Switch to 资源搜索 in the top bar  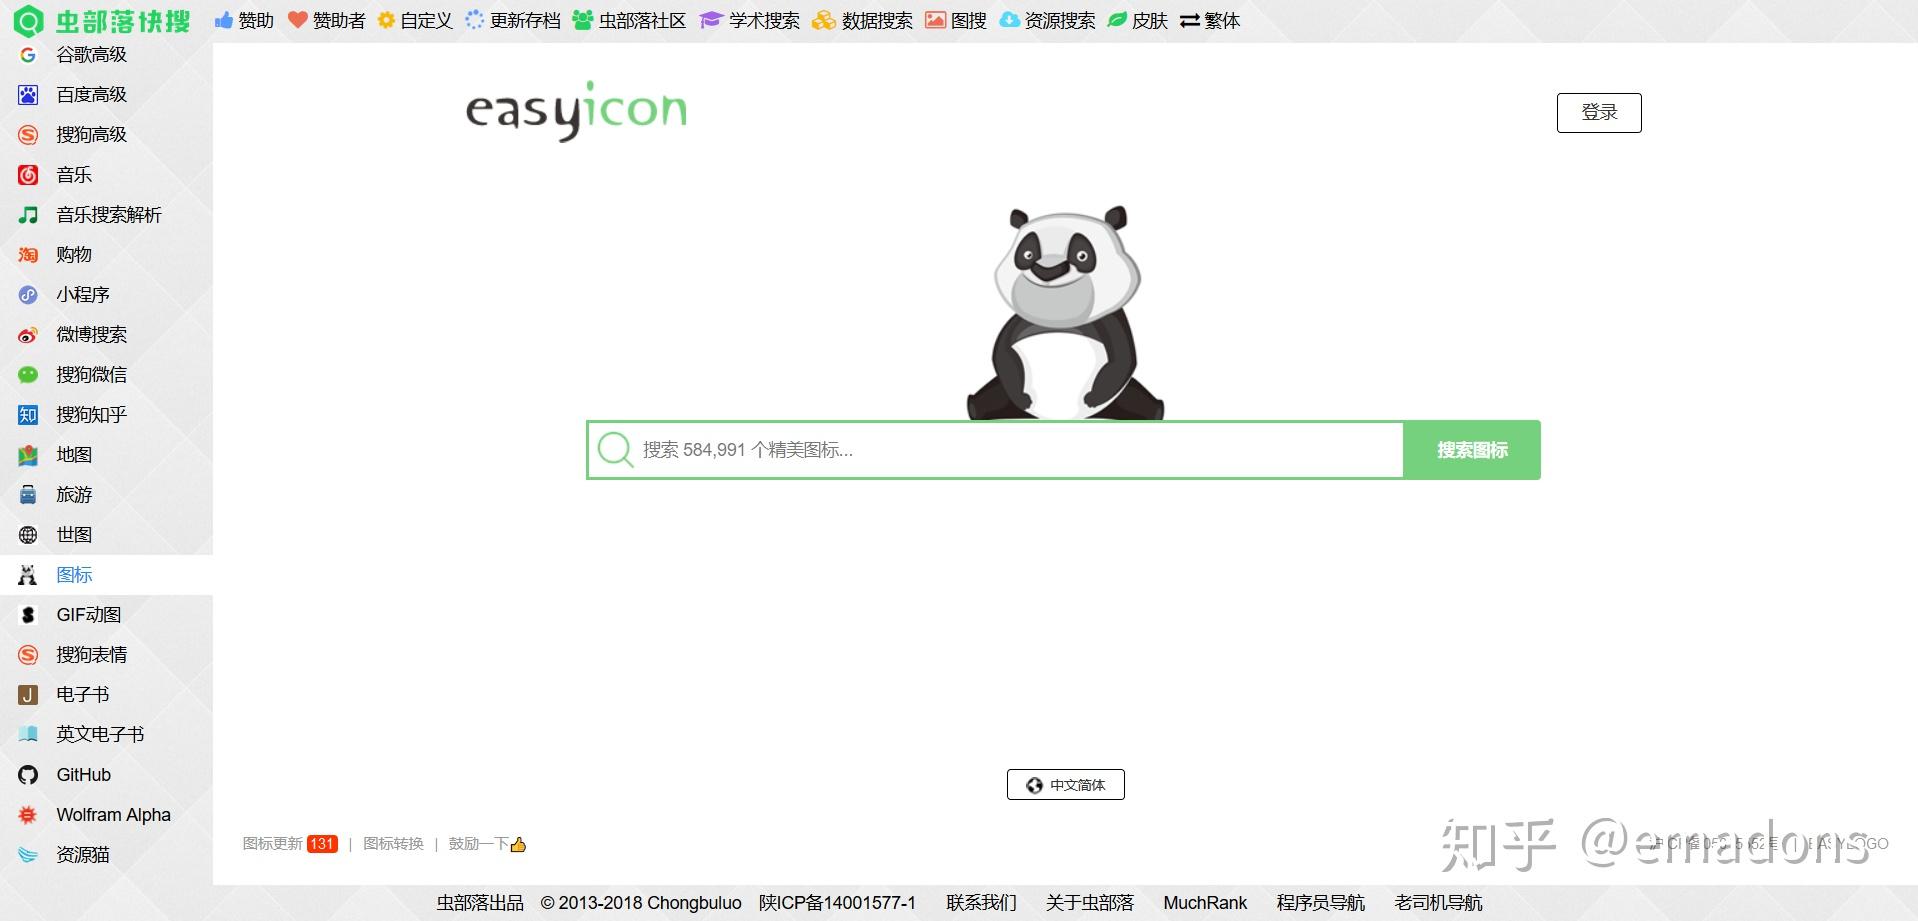pyautogui.click(x=1047, y=21)
